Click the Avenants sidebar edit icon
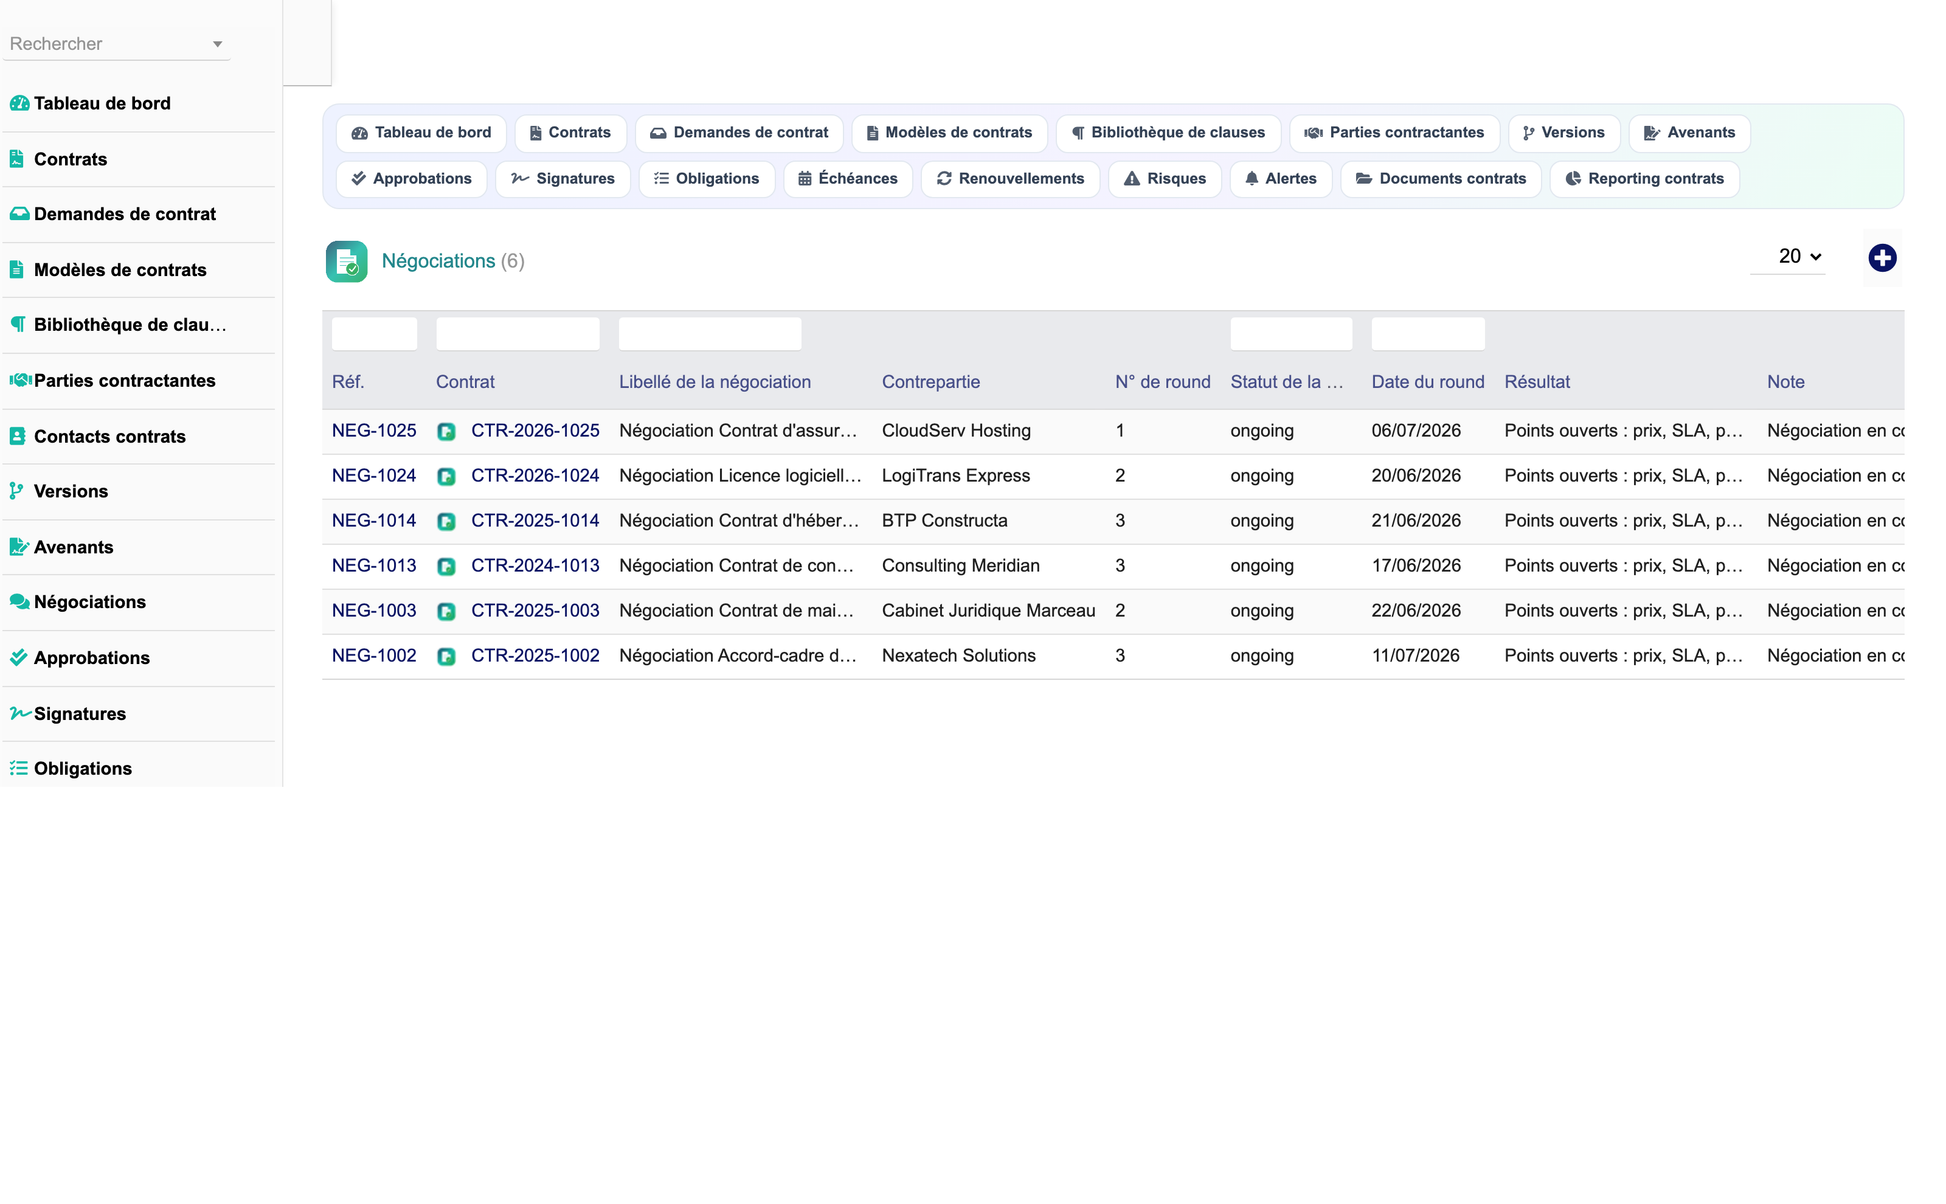 pyautogui.click(x=19, y=547)
